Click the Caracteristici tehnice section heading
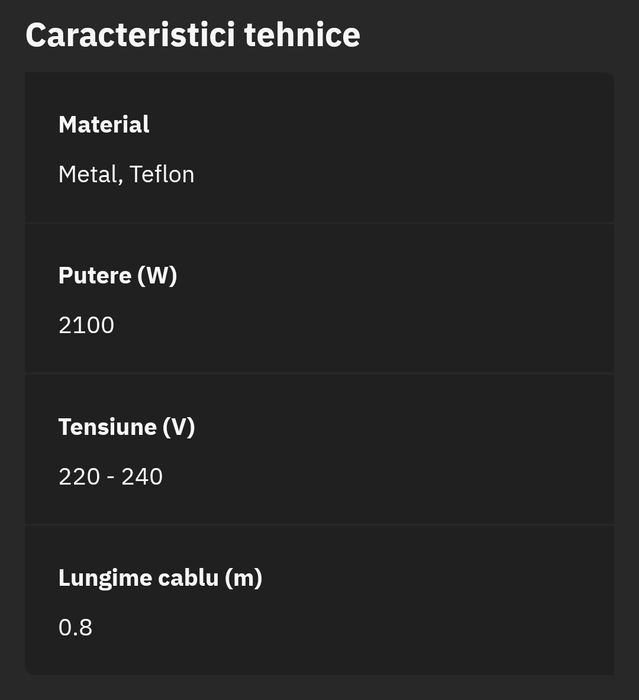This screenshot has width=639, height=700. click(192, 35)
